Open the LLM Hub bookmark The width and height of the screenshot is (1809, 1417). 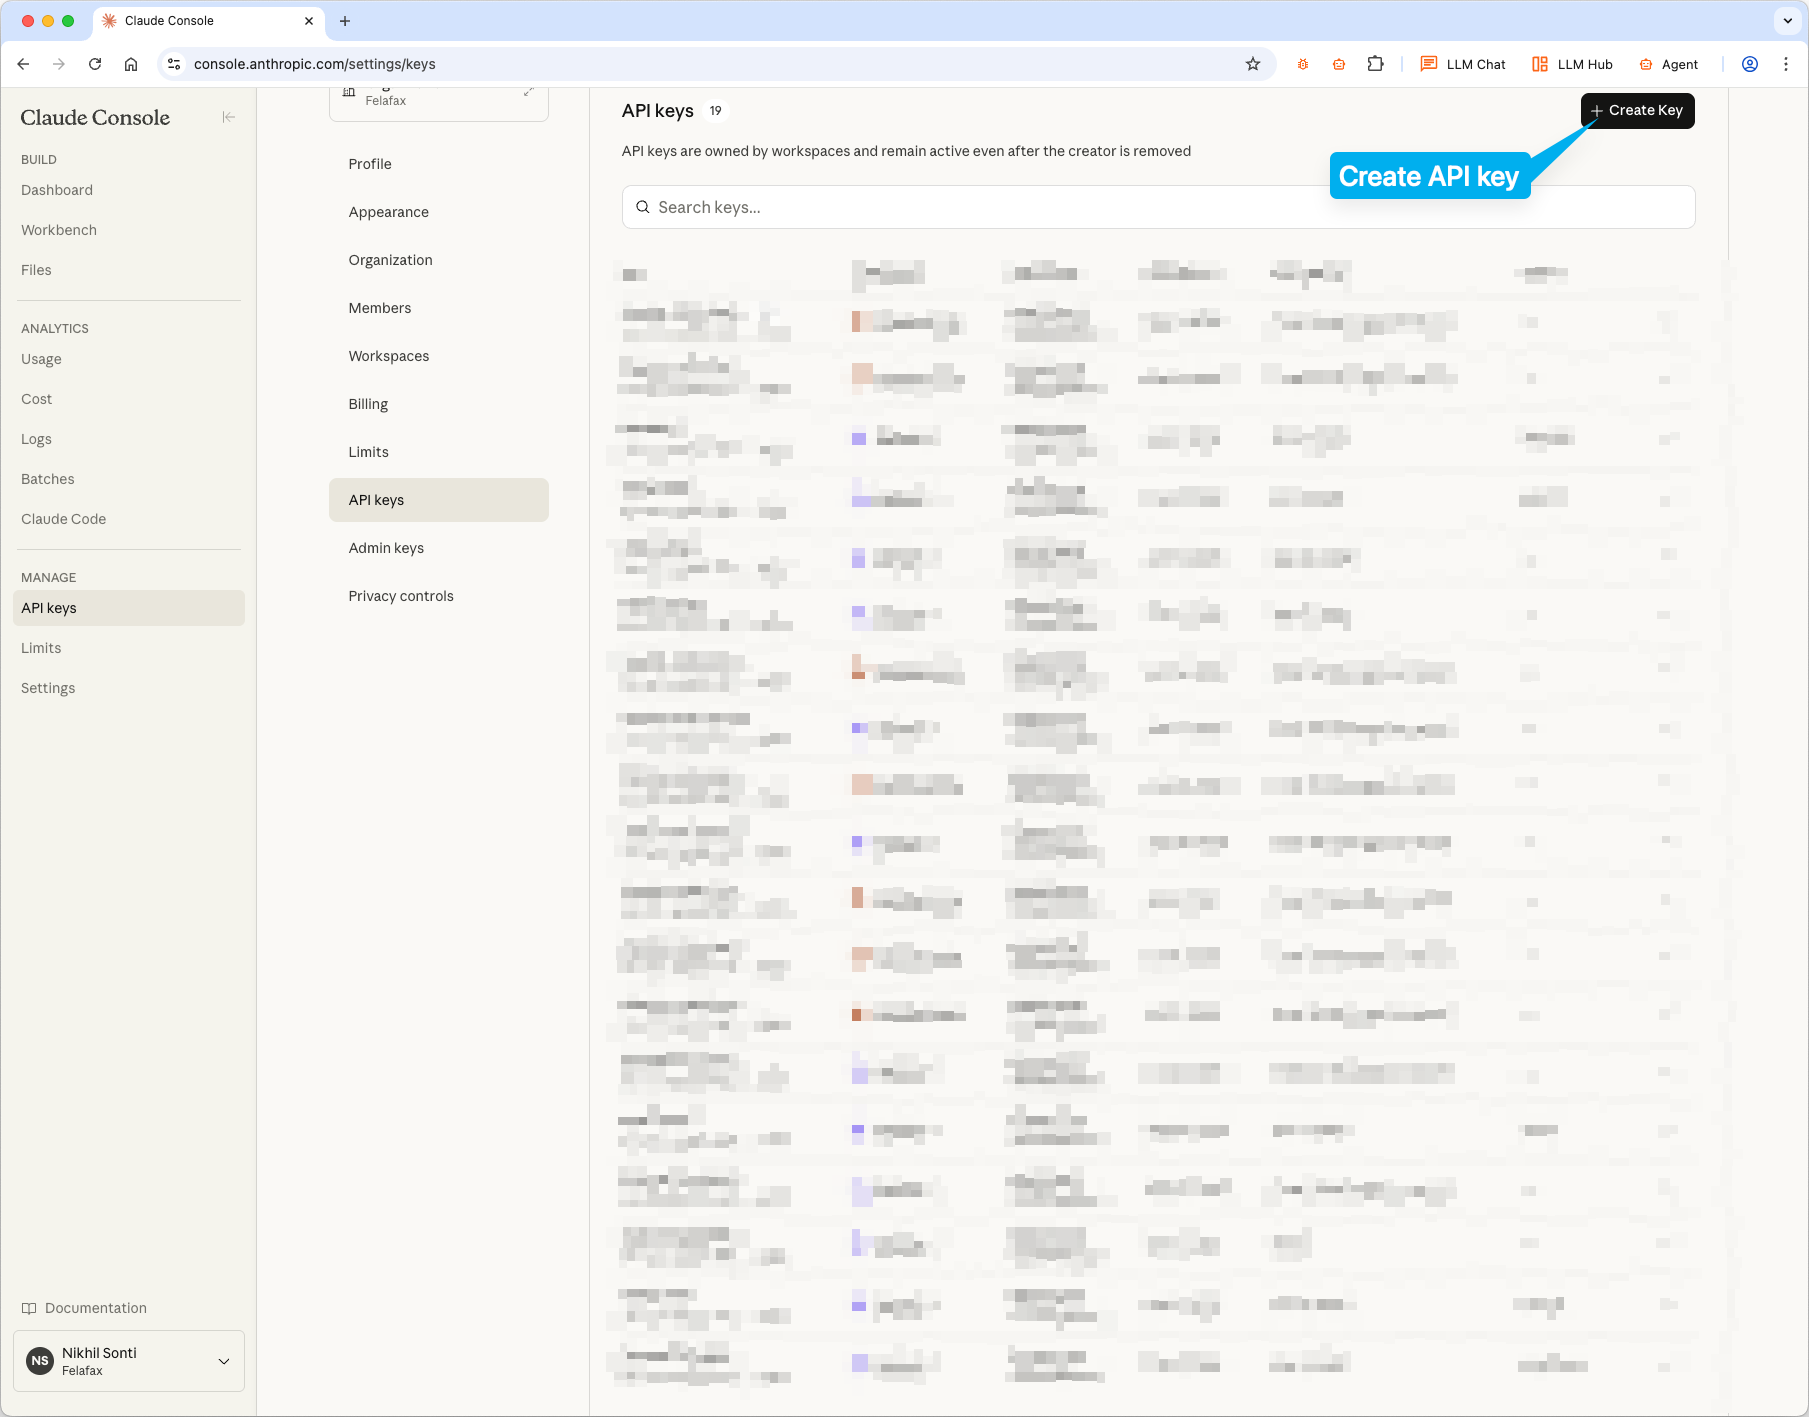1572,64
